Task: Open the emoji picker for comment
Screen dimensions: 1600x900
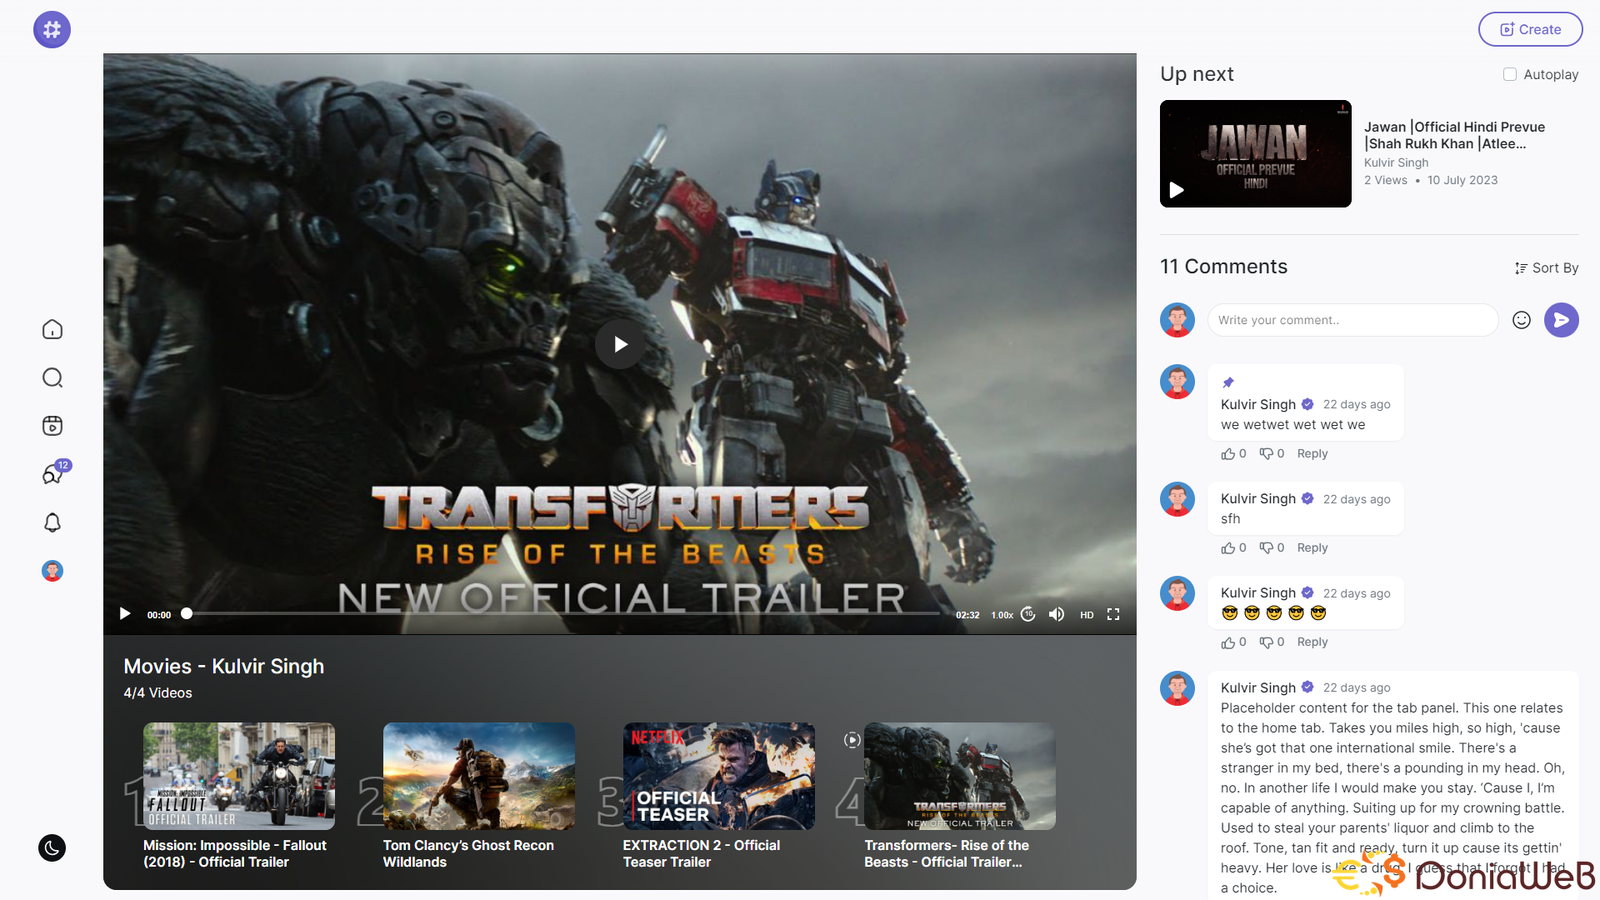Action: click(1521, 320)
